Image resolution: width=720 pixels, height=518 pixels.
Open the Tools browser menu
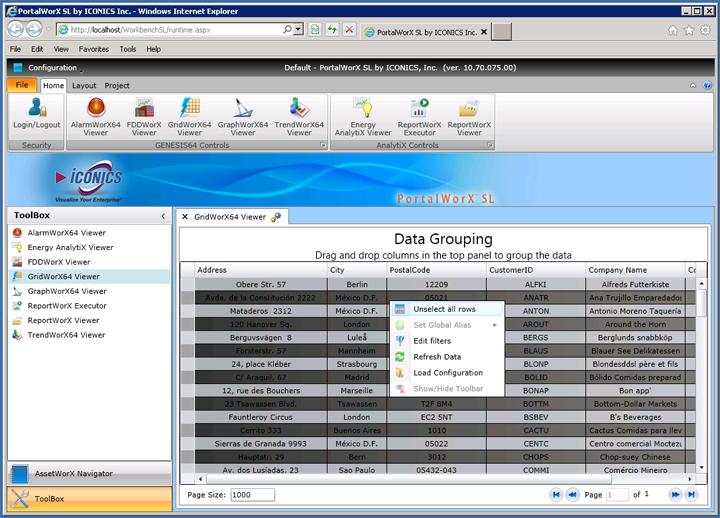(x=128, y=49)
